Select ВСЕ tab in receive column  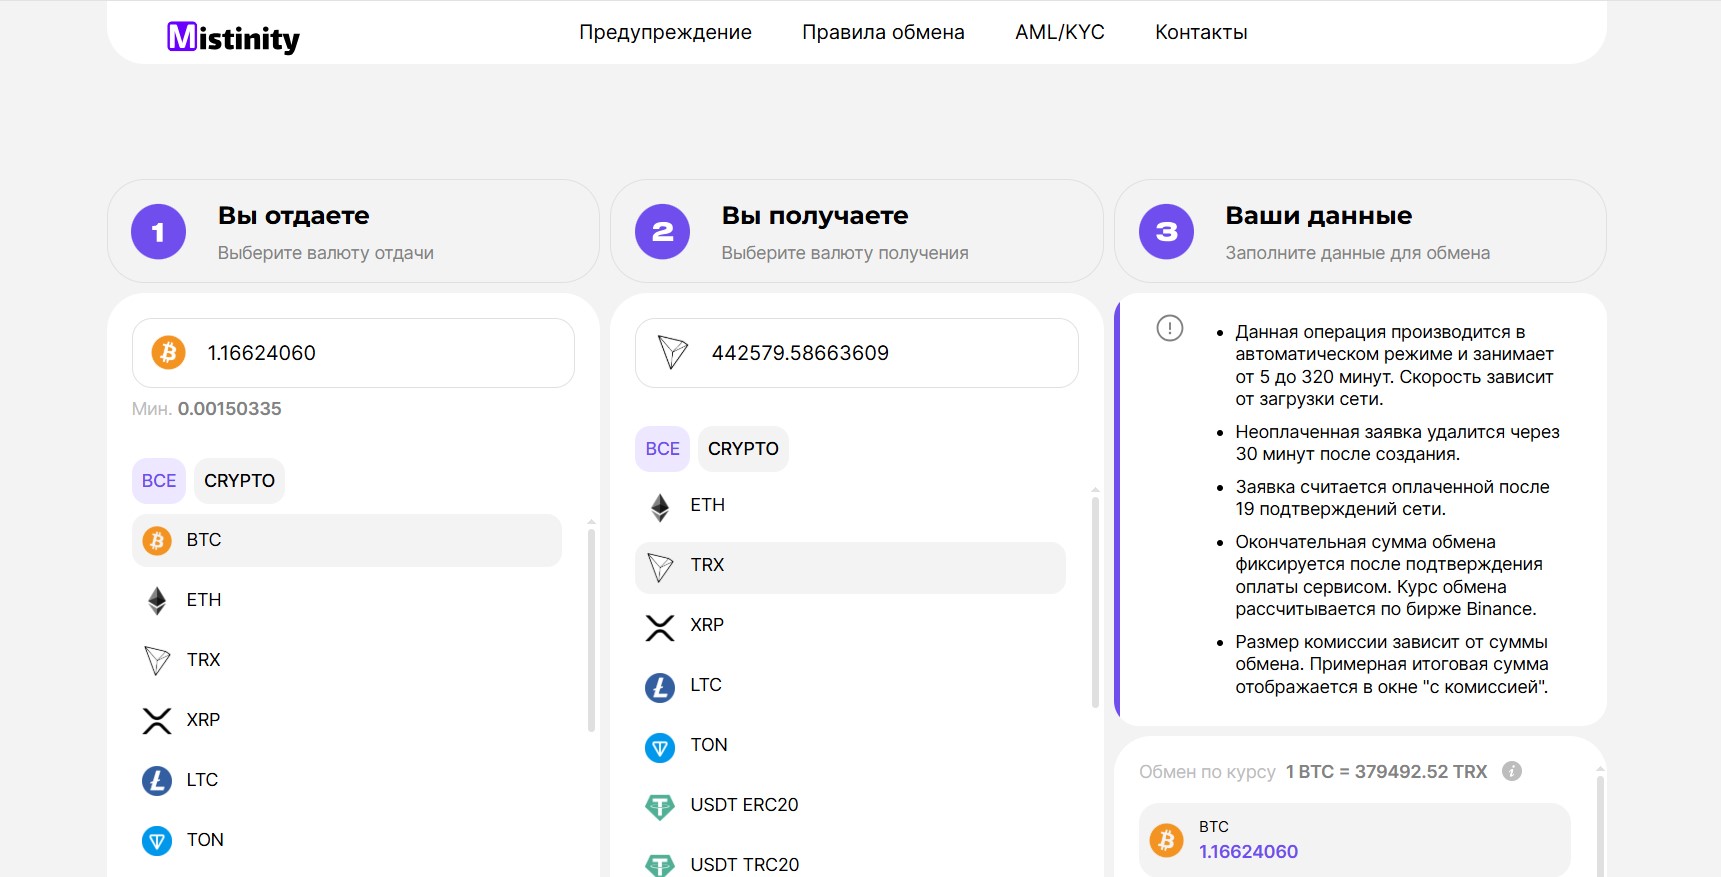coord(662,449)
